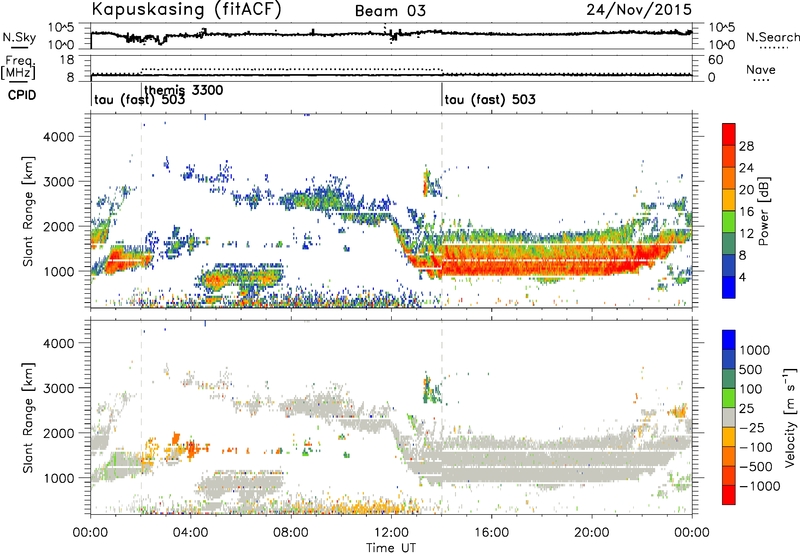Pick the yellow-orange 16–20 dB Power colorbar segment
The height and width of the screenshot is (554, 800).
point(729,199)
